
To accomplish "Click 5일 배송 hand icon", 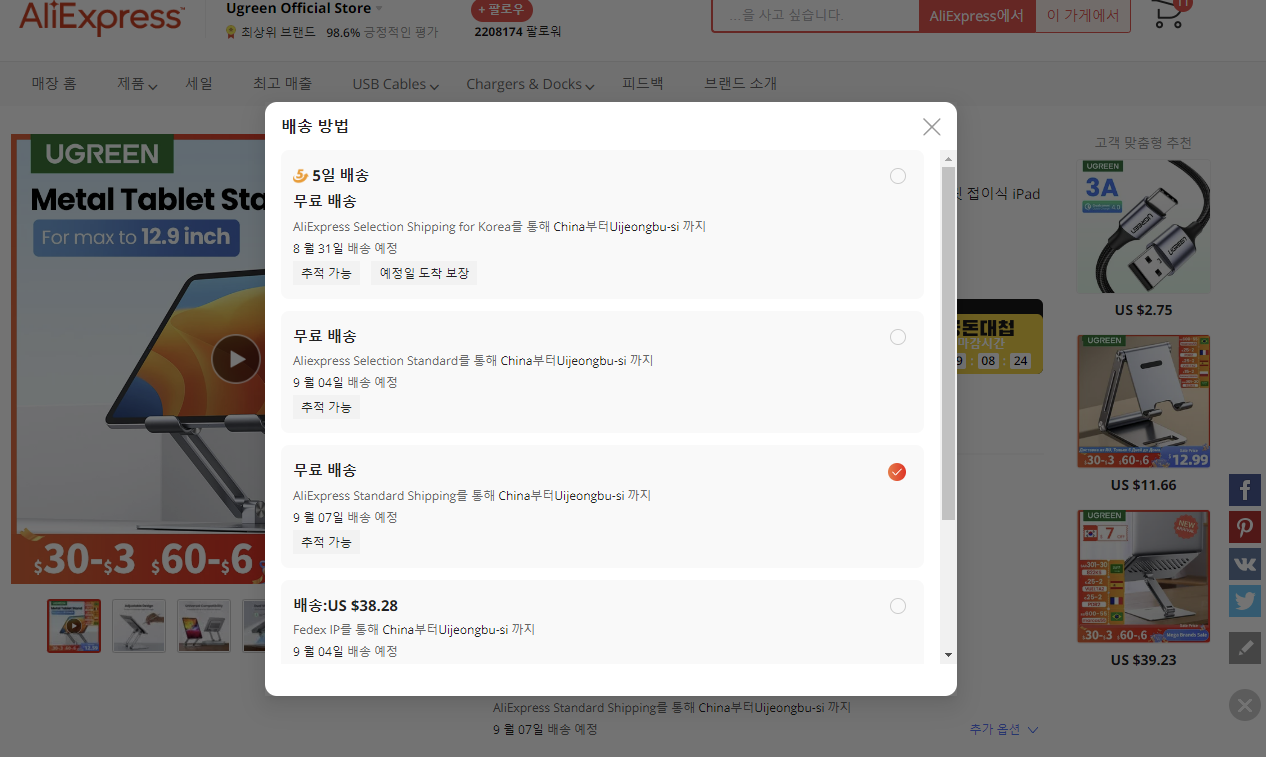I will tap(300, 176).
